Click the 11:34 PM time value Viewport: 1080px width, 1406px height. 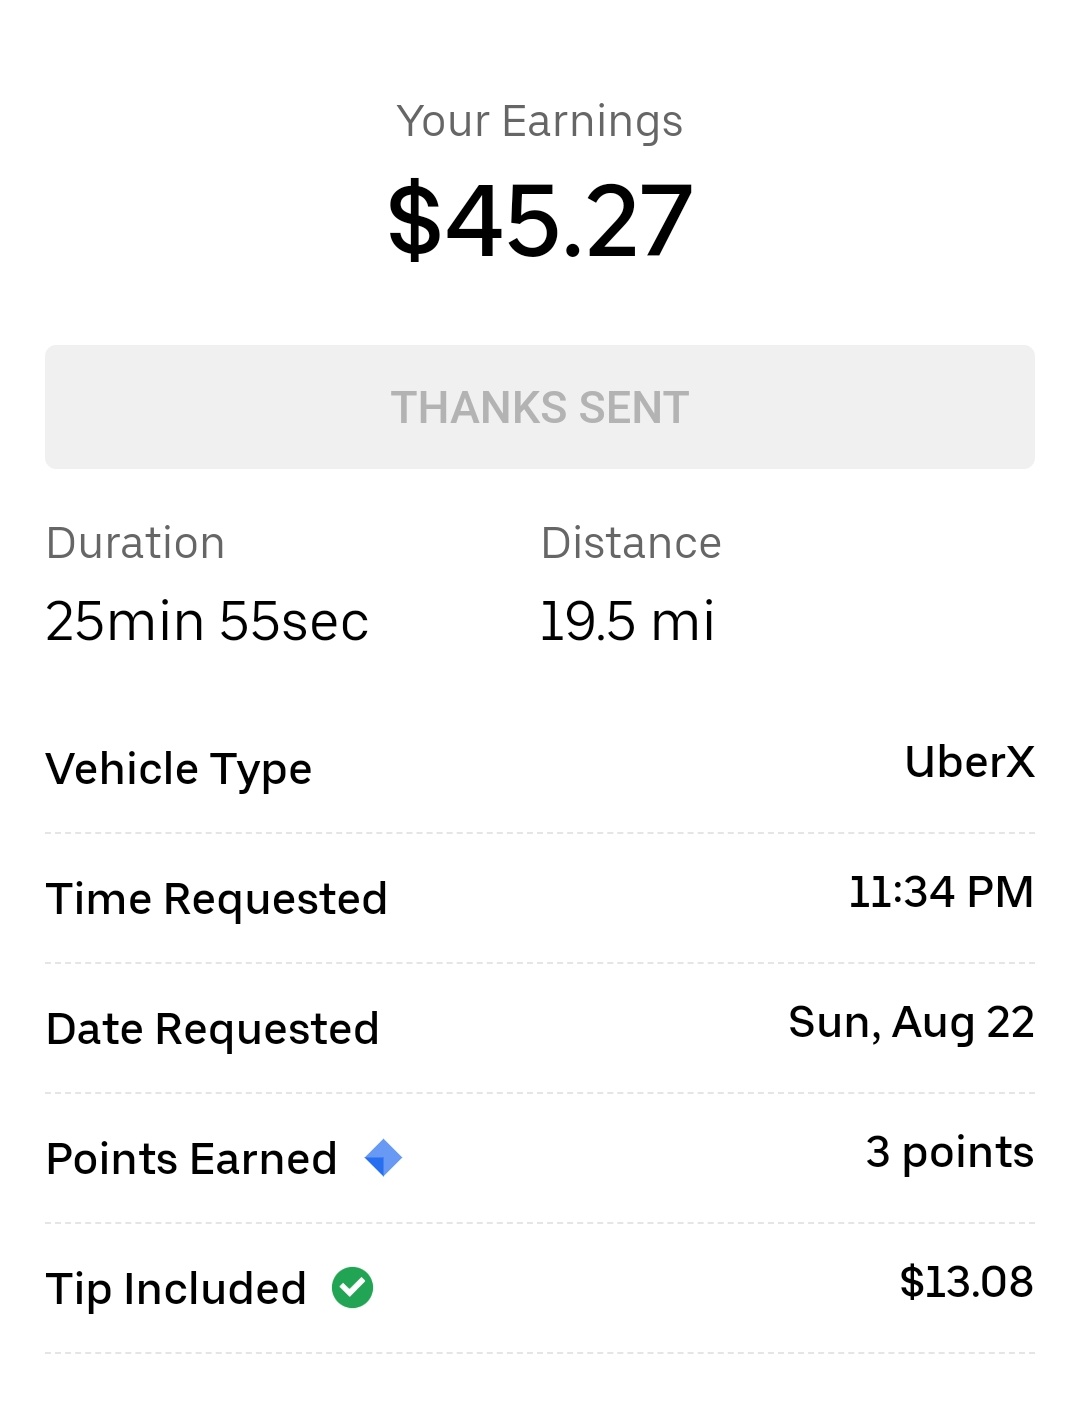coord(941,892)
